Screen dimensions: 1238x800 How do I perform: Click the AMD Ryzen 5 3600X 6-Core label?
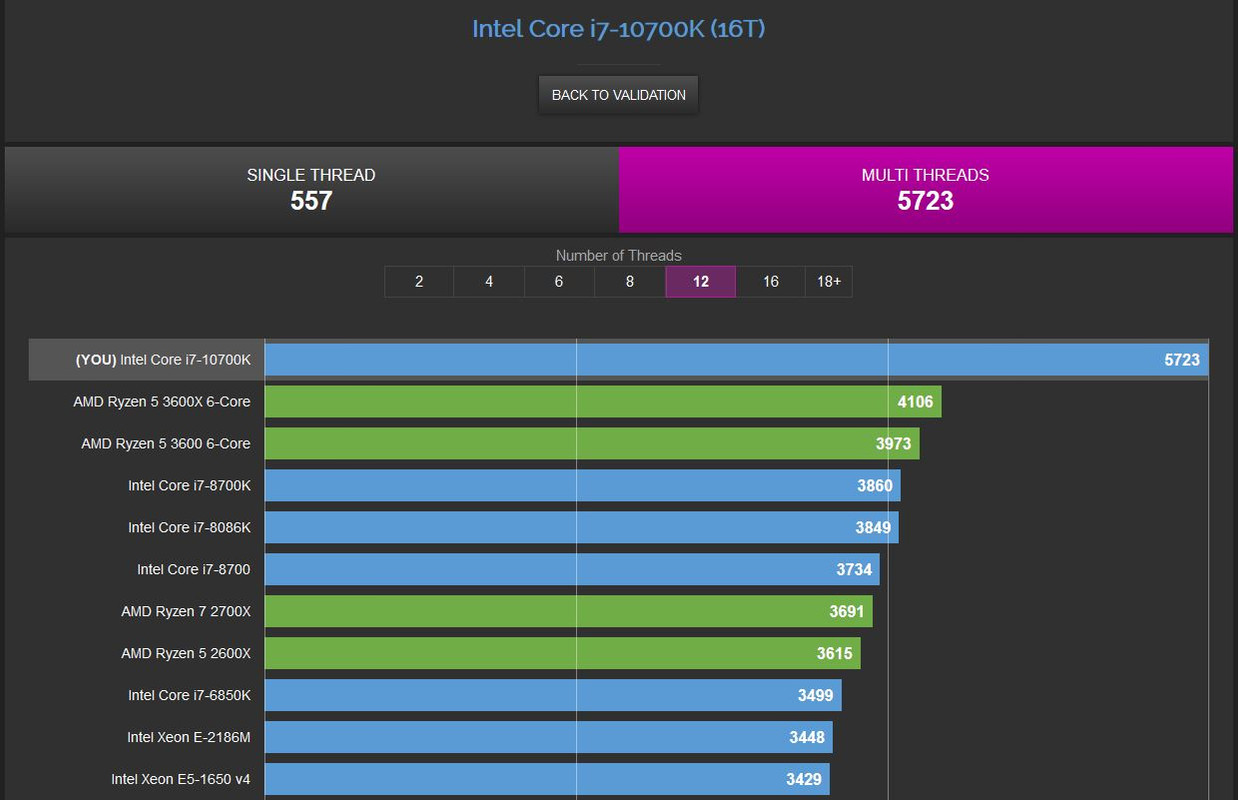[162, 402]
